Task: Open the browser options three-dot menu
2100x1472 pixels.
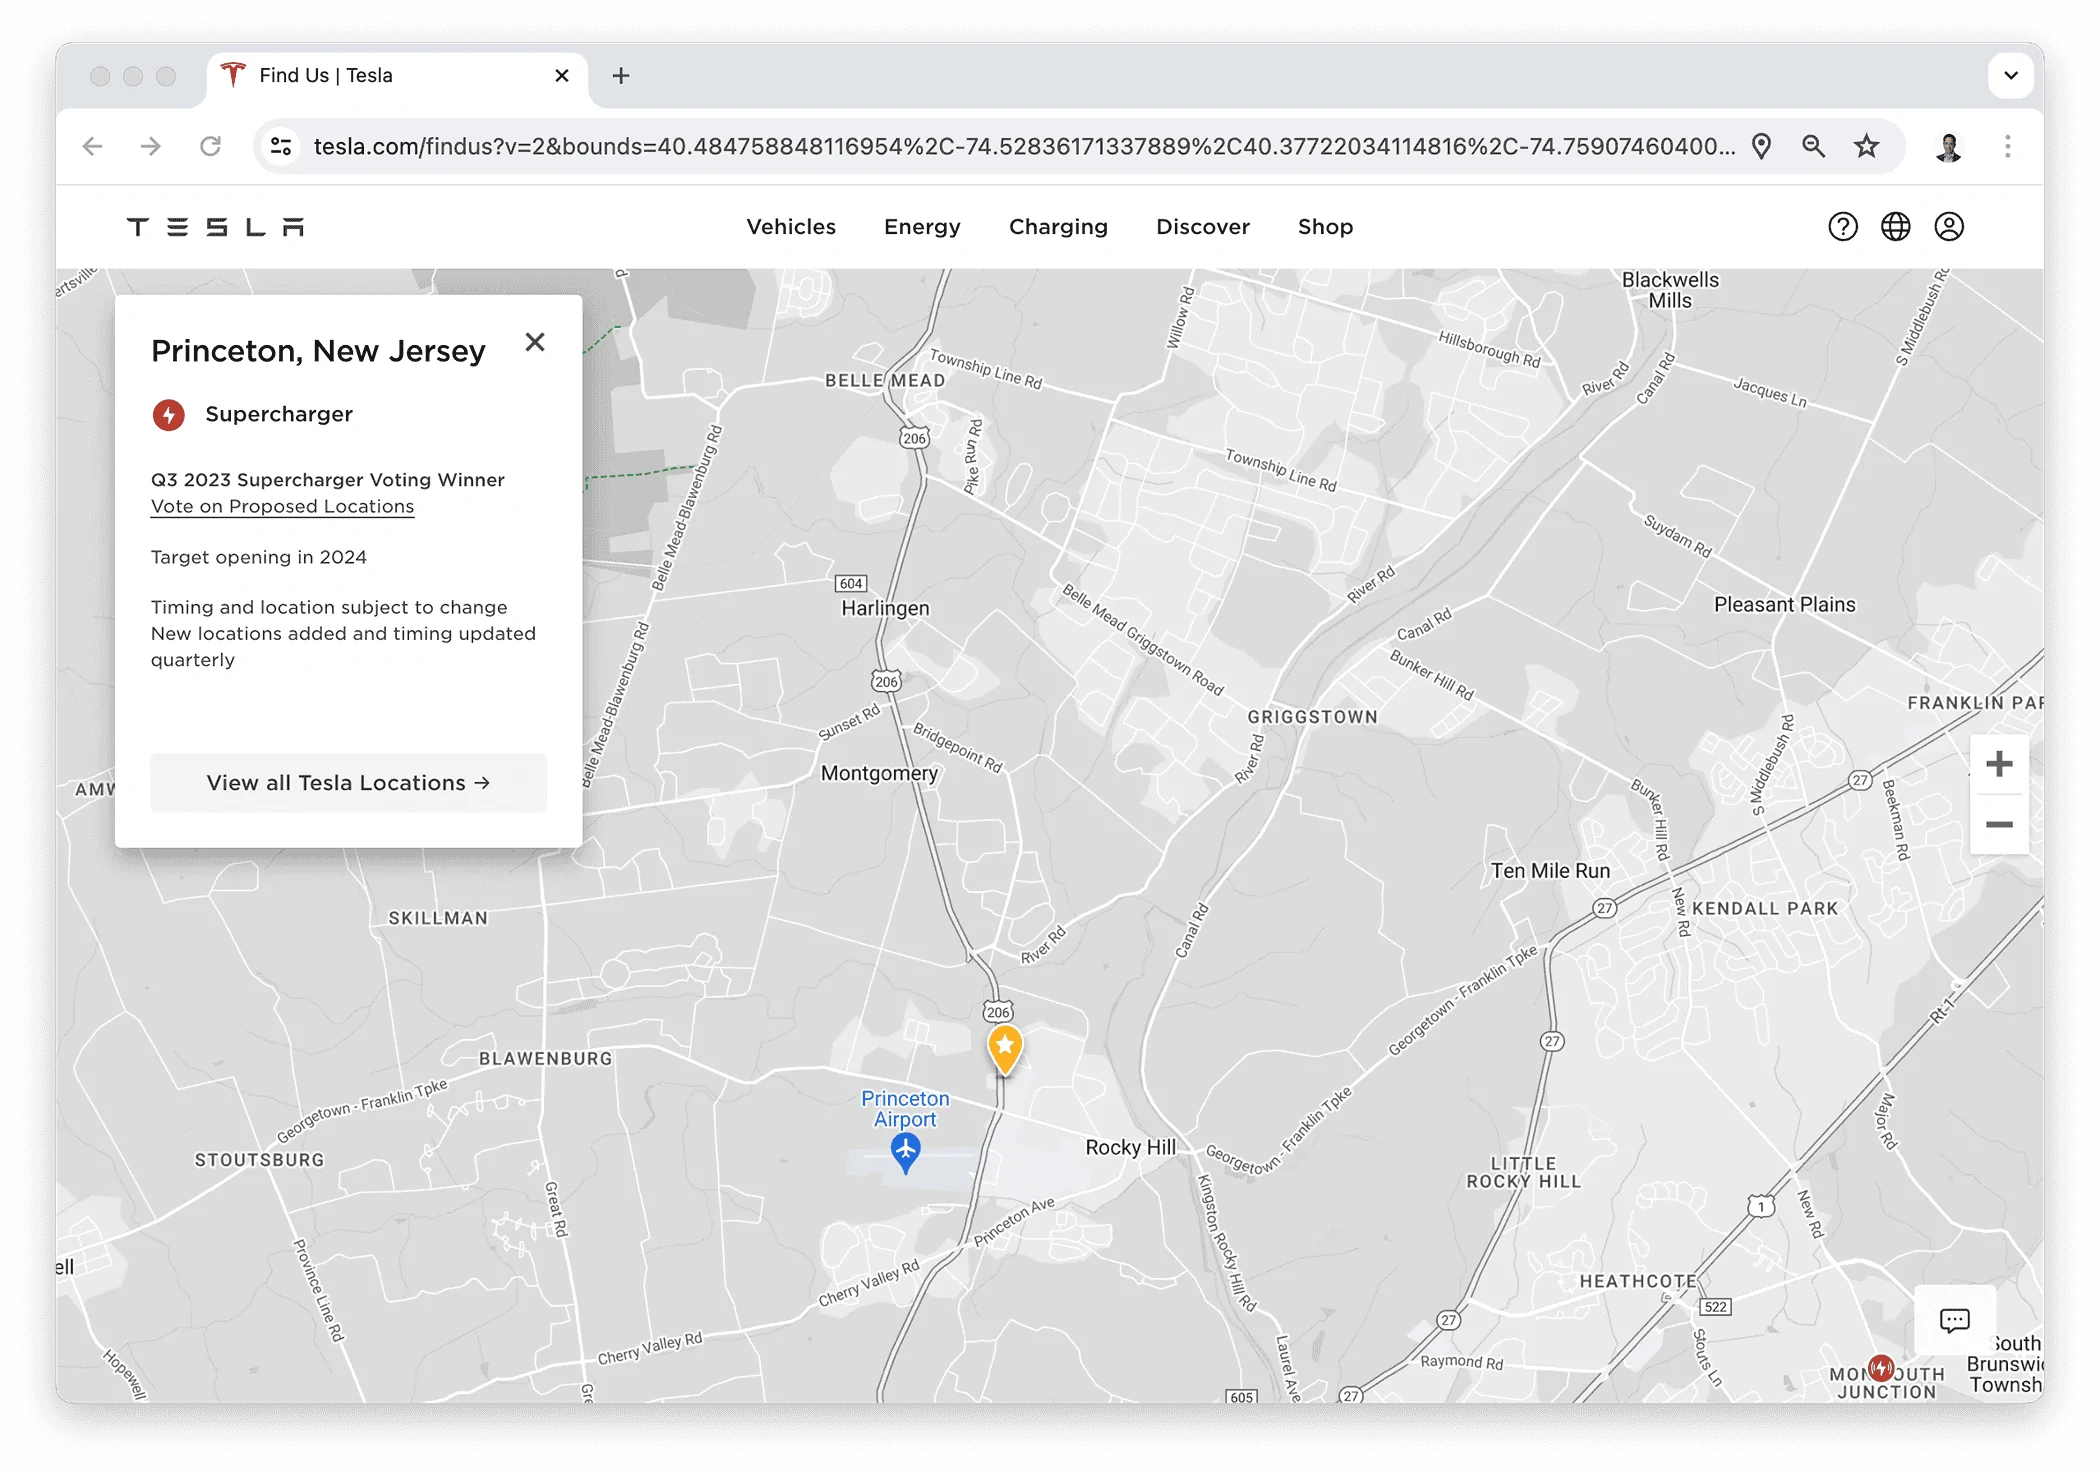Action: pos(2007,146)
